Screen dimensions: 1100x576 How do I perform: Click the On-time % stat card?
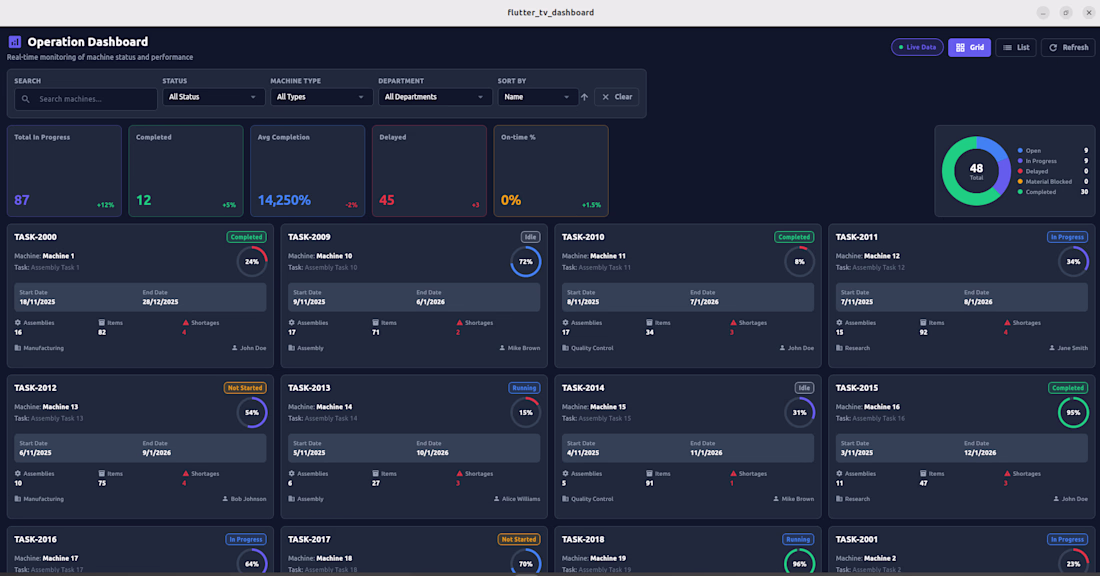pyautogui.click(x=551, y=170)
